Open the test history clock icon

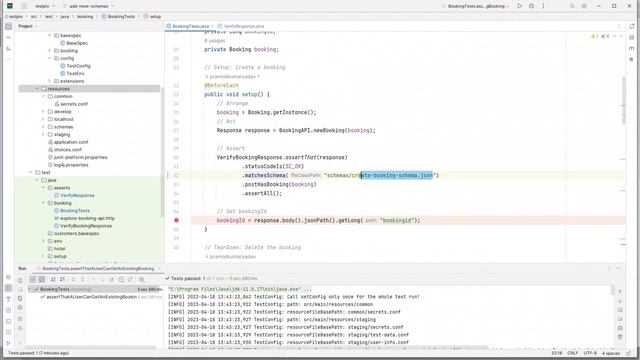pyautogui.click(x=121, y=279)
